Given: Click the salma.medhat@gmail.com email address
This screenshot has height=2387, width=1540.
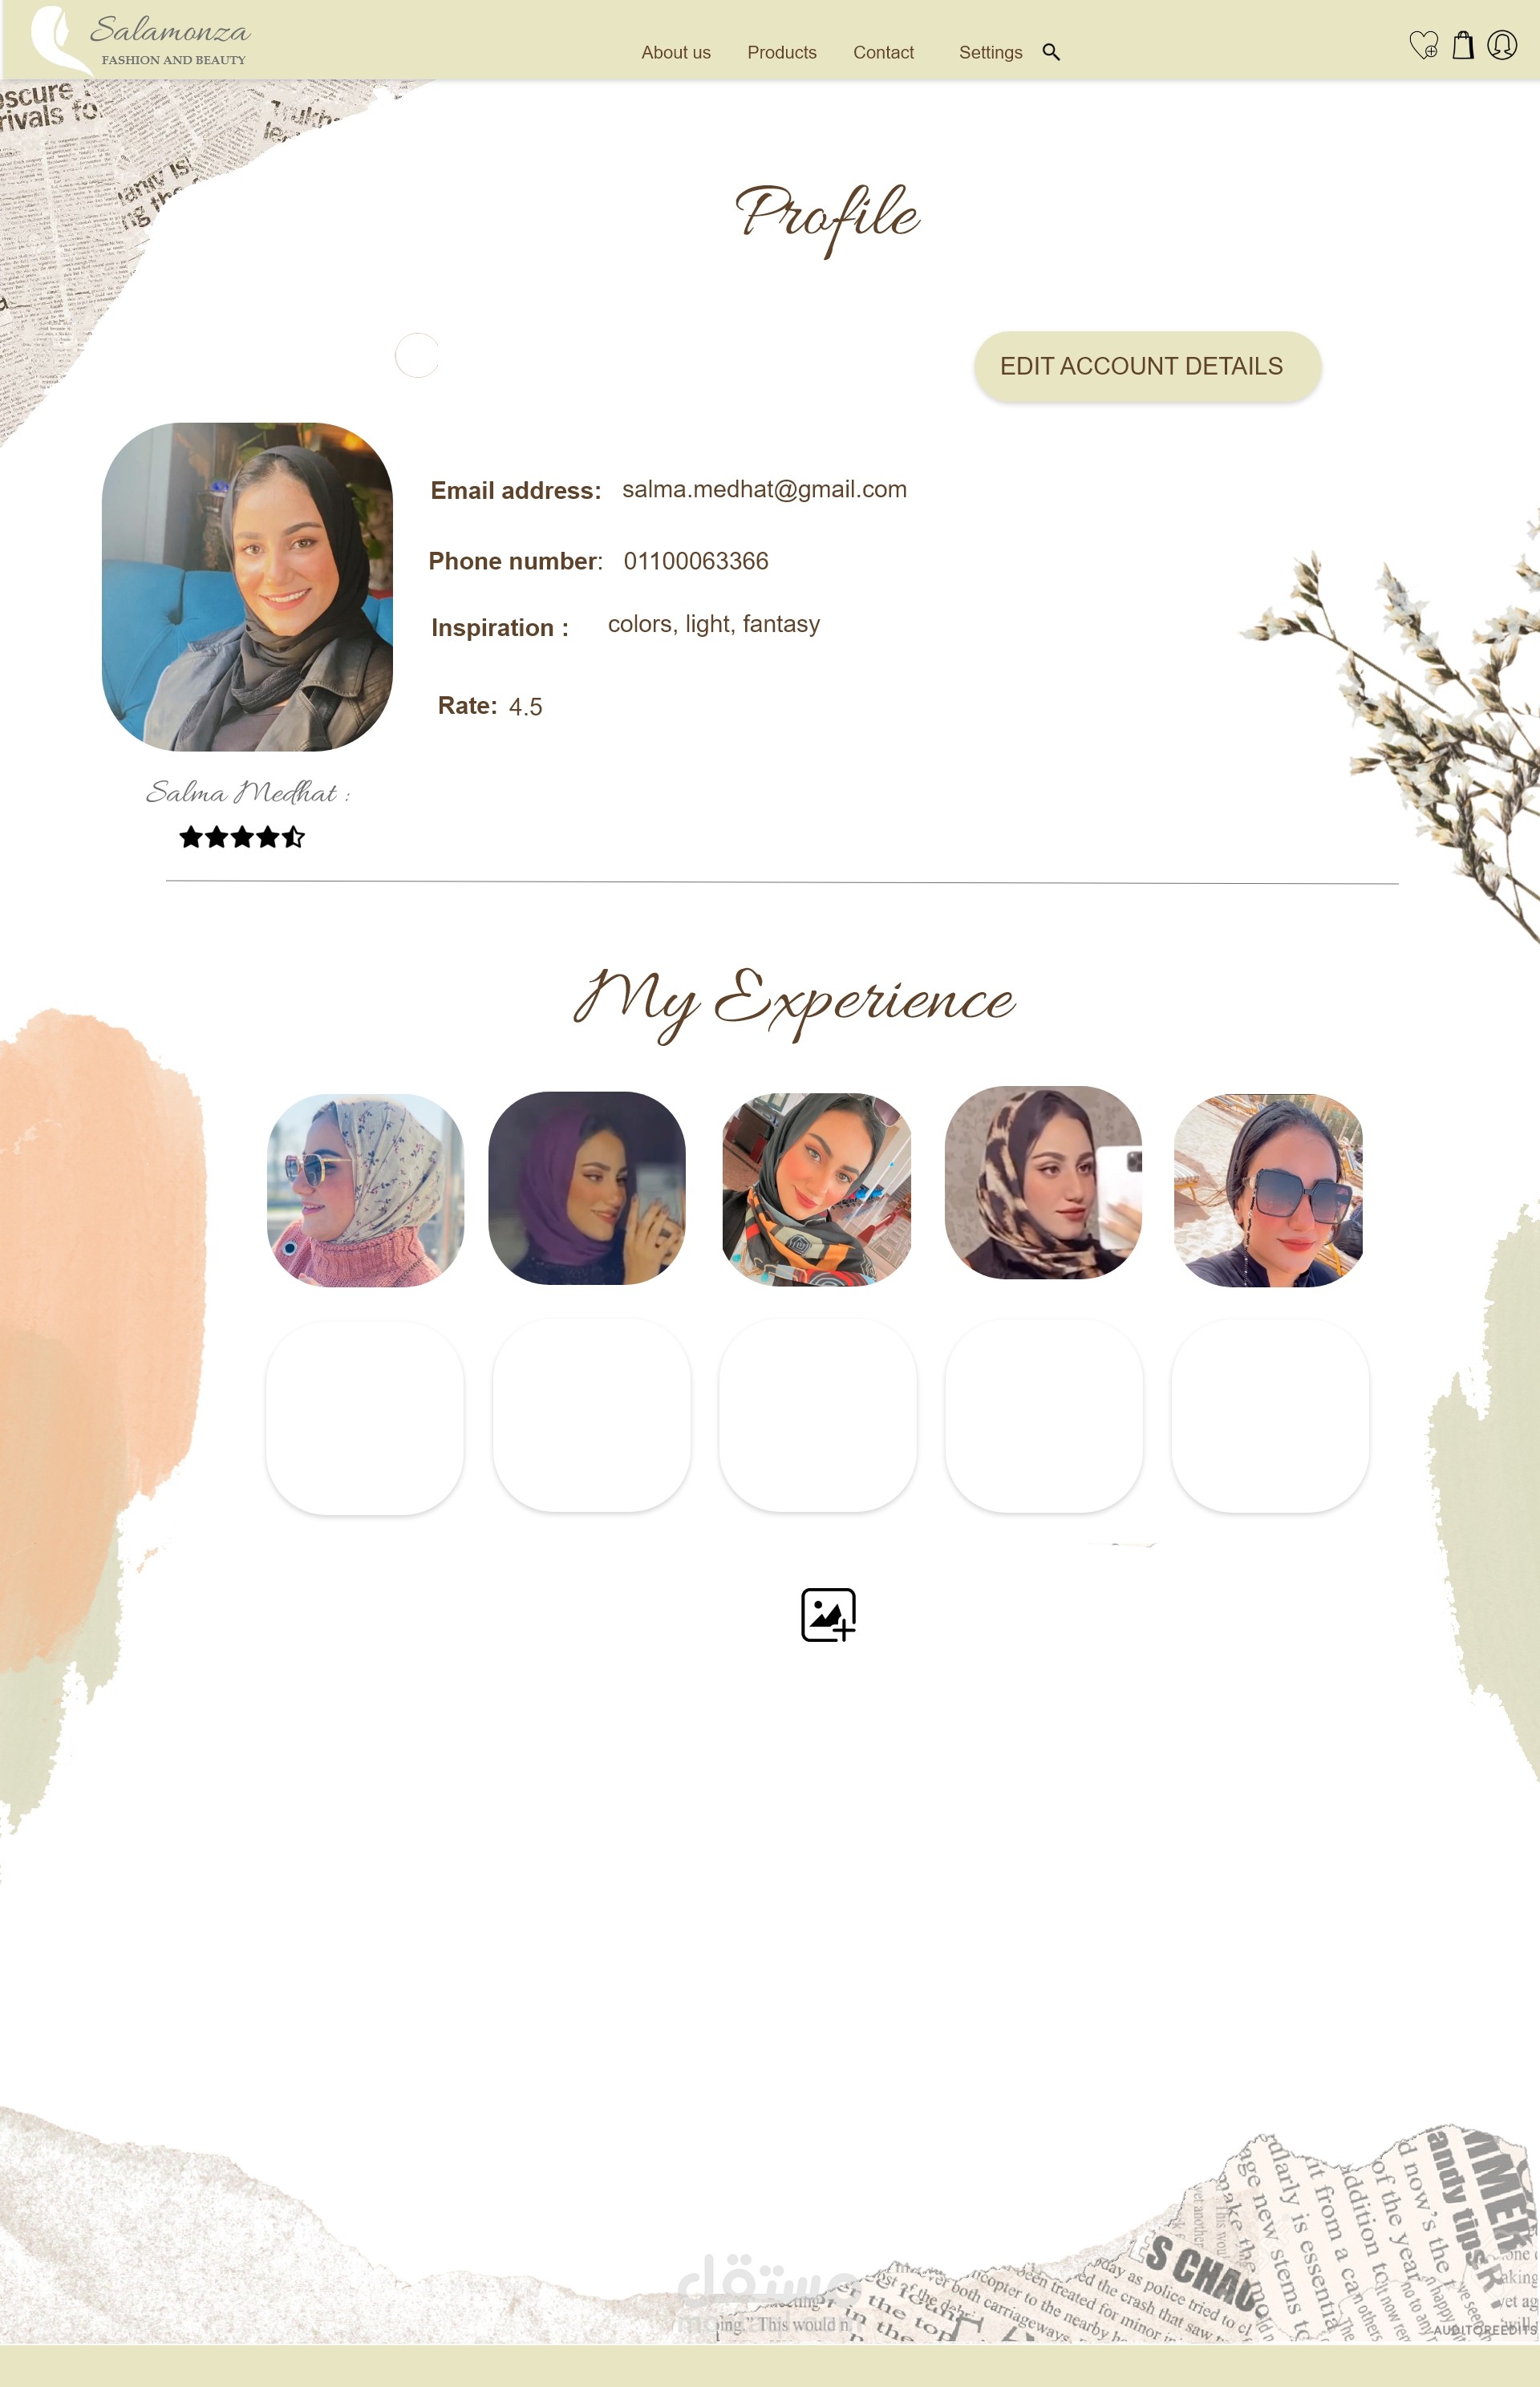Looking at the screenshot, I should coord(764,489).
